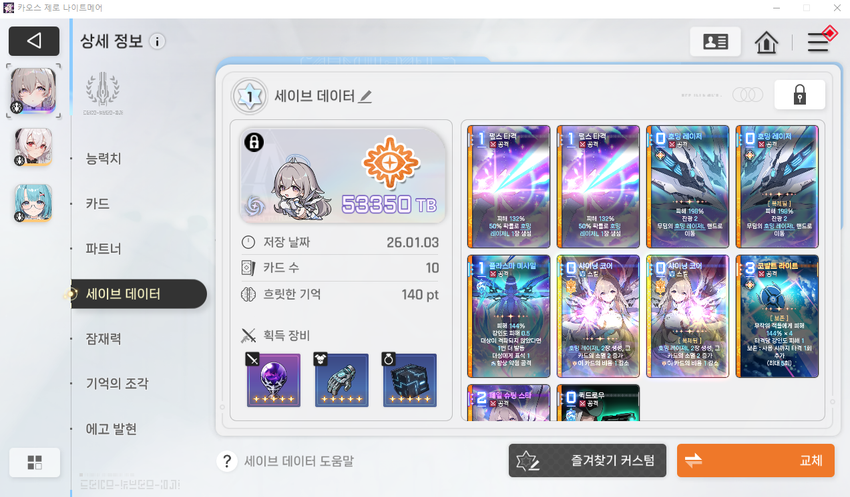850x497 pixels.
Task: Click the info icon beside 상세 정보
Action: pos(157,41)
